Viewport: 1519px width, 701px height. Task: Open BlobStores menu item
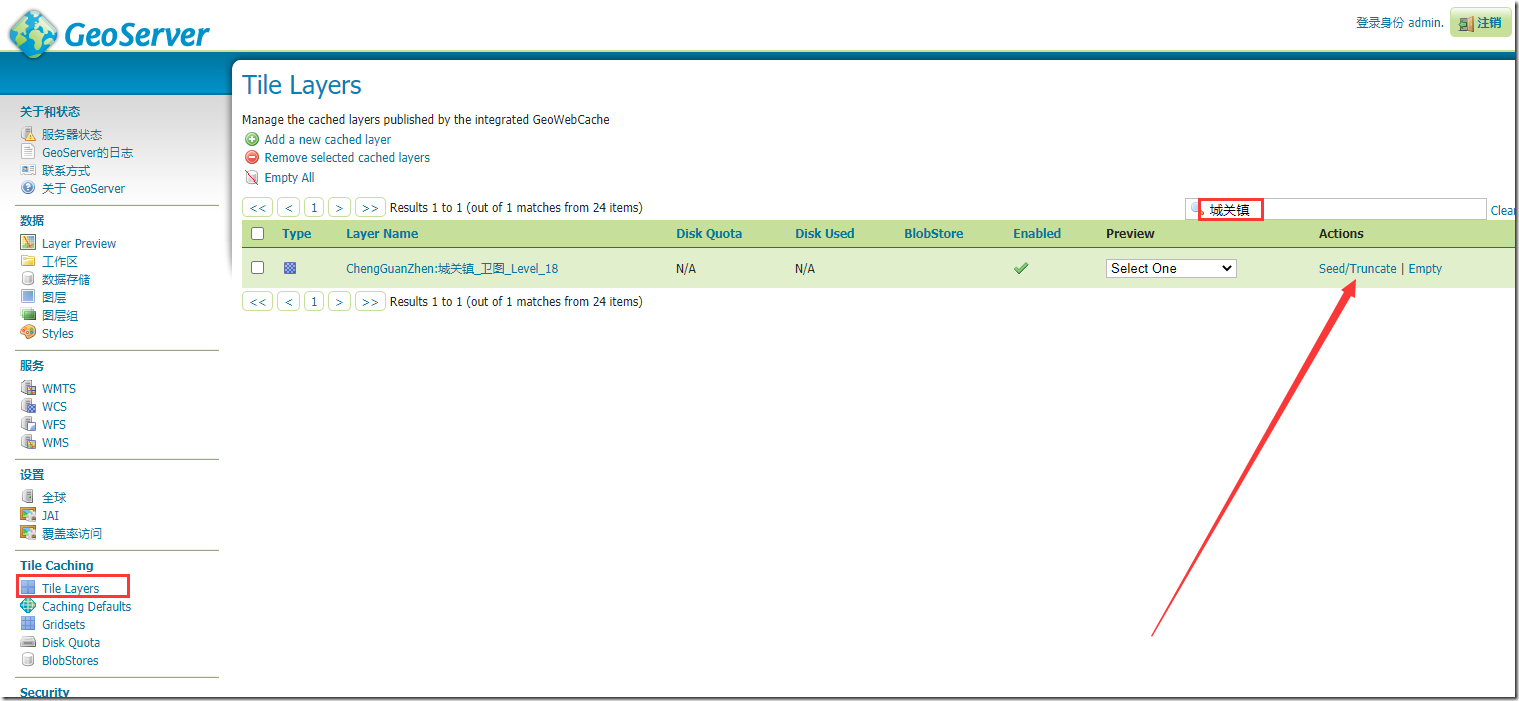pos(70,660)
